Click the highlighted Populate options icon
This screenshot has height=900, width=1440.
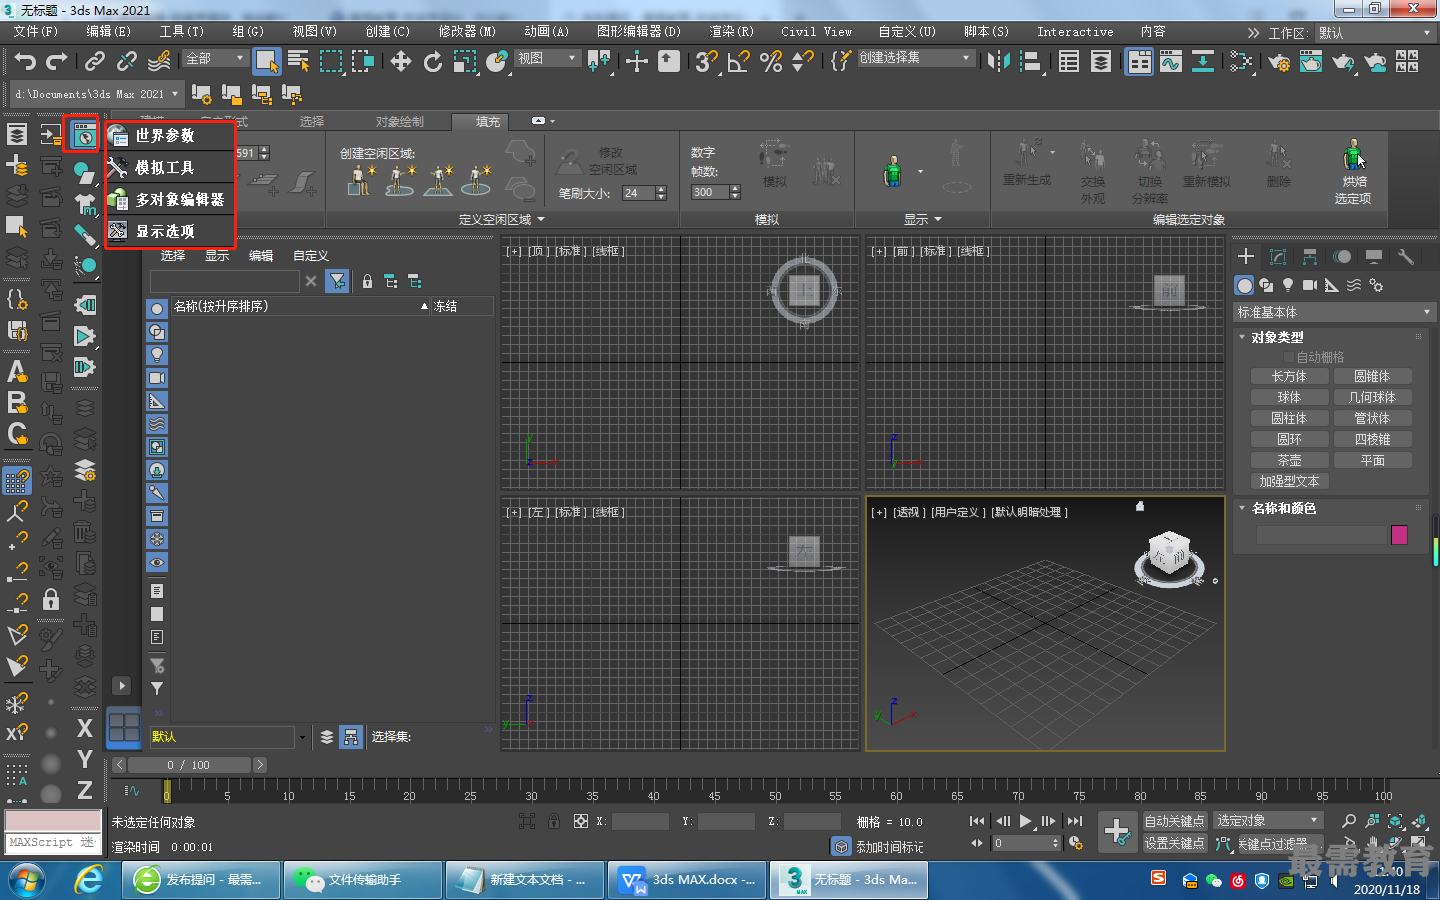83,135
